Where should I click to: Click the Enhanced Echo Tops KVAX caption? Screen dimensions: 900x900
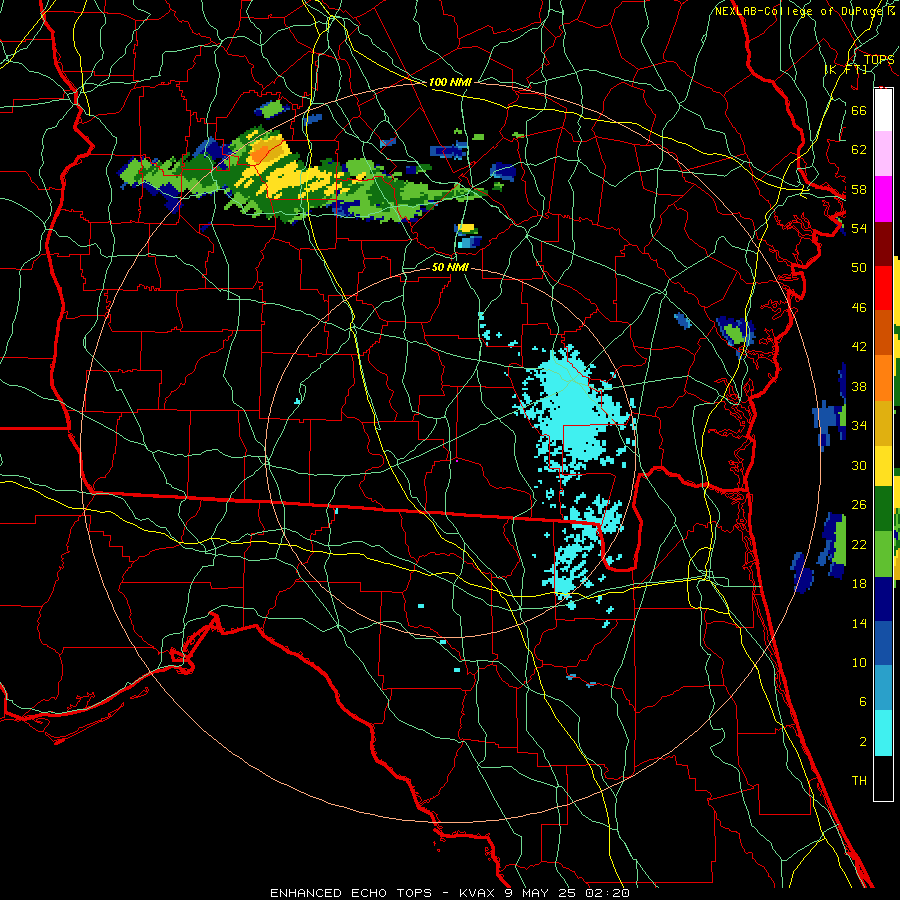[x=449, y=893]
